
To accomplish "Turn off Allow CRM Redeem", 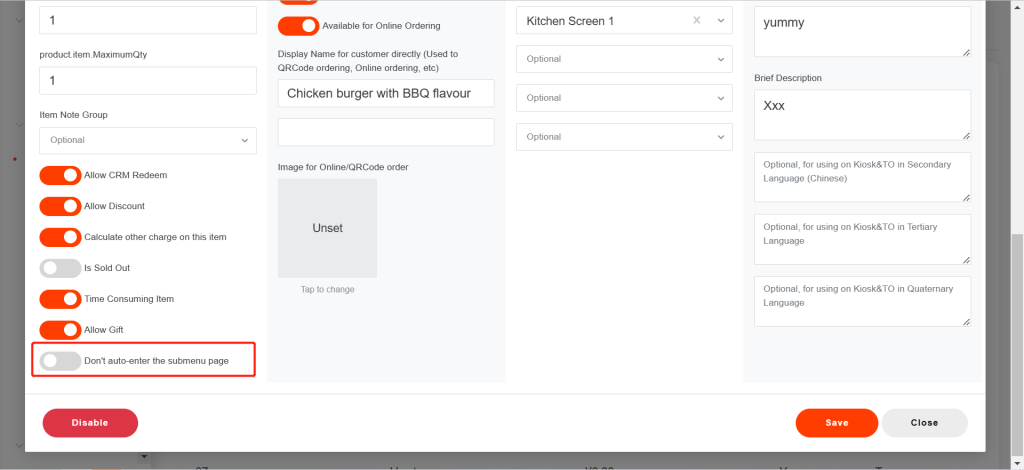I will pos(60,175).
